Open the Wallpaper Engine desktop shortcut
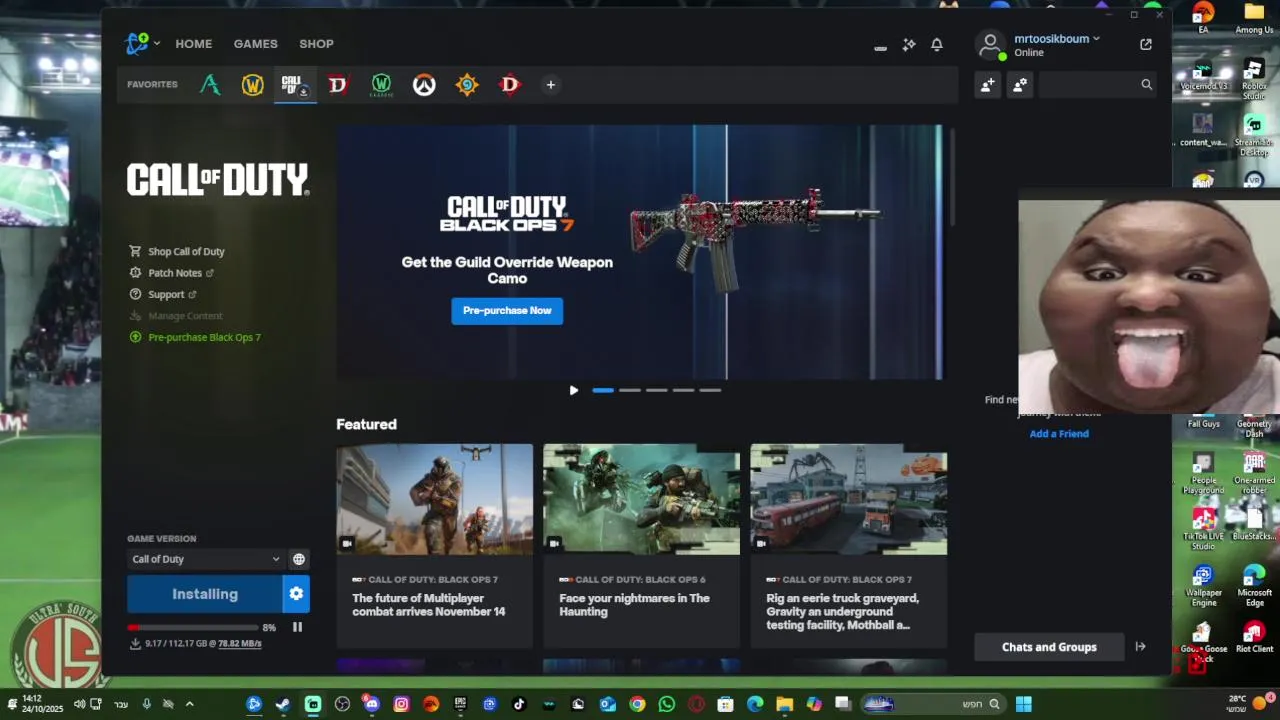1280x720 pixels. click(x=1203, y=587)
